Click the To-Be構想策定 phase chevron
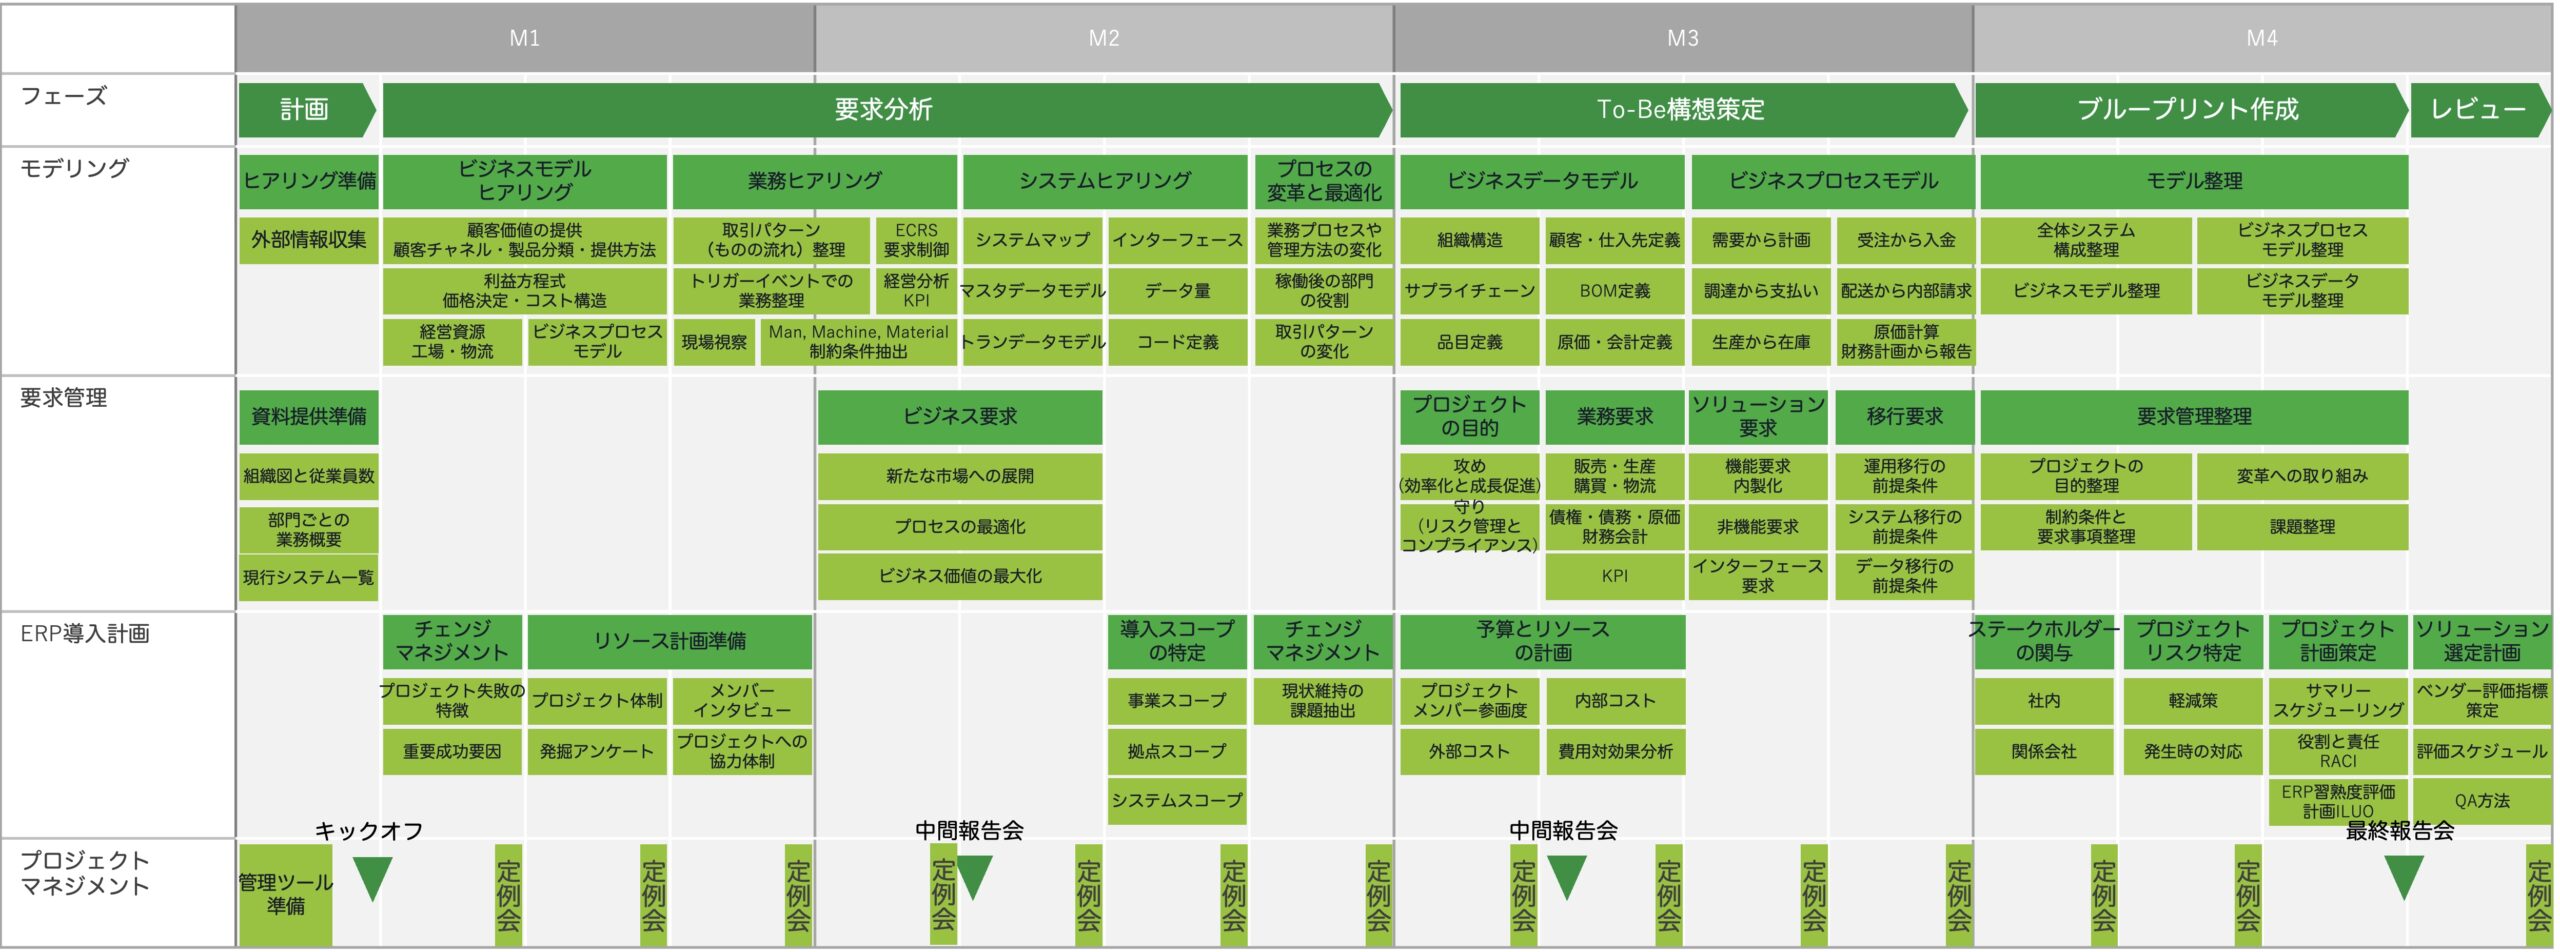This screenshot has height=952, width=2560. click(x=1683, y=110)
